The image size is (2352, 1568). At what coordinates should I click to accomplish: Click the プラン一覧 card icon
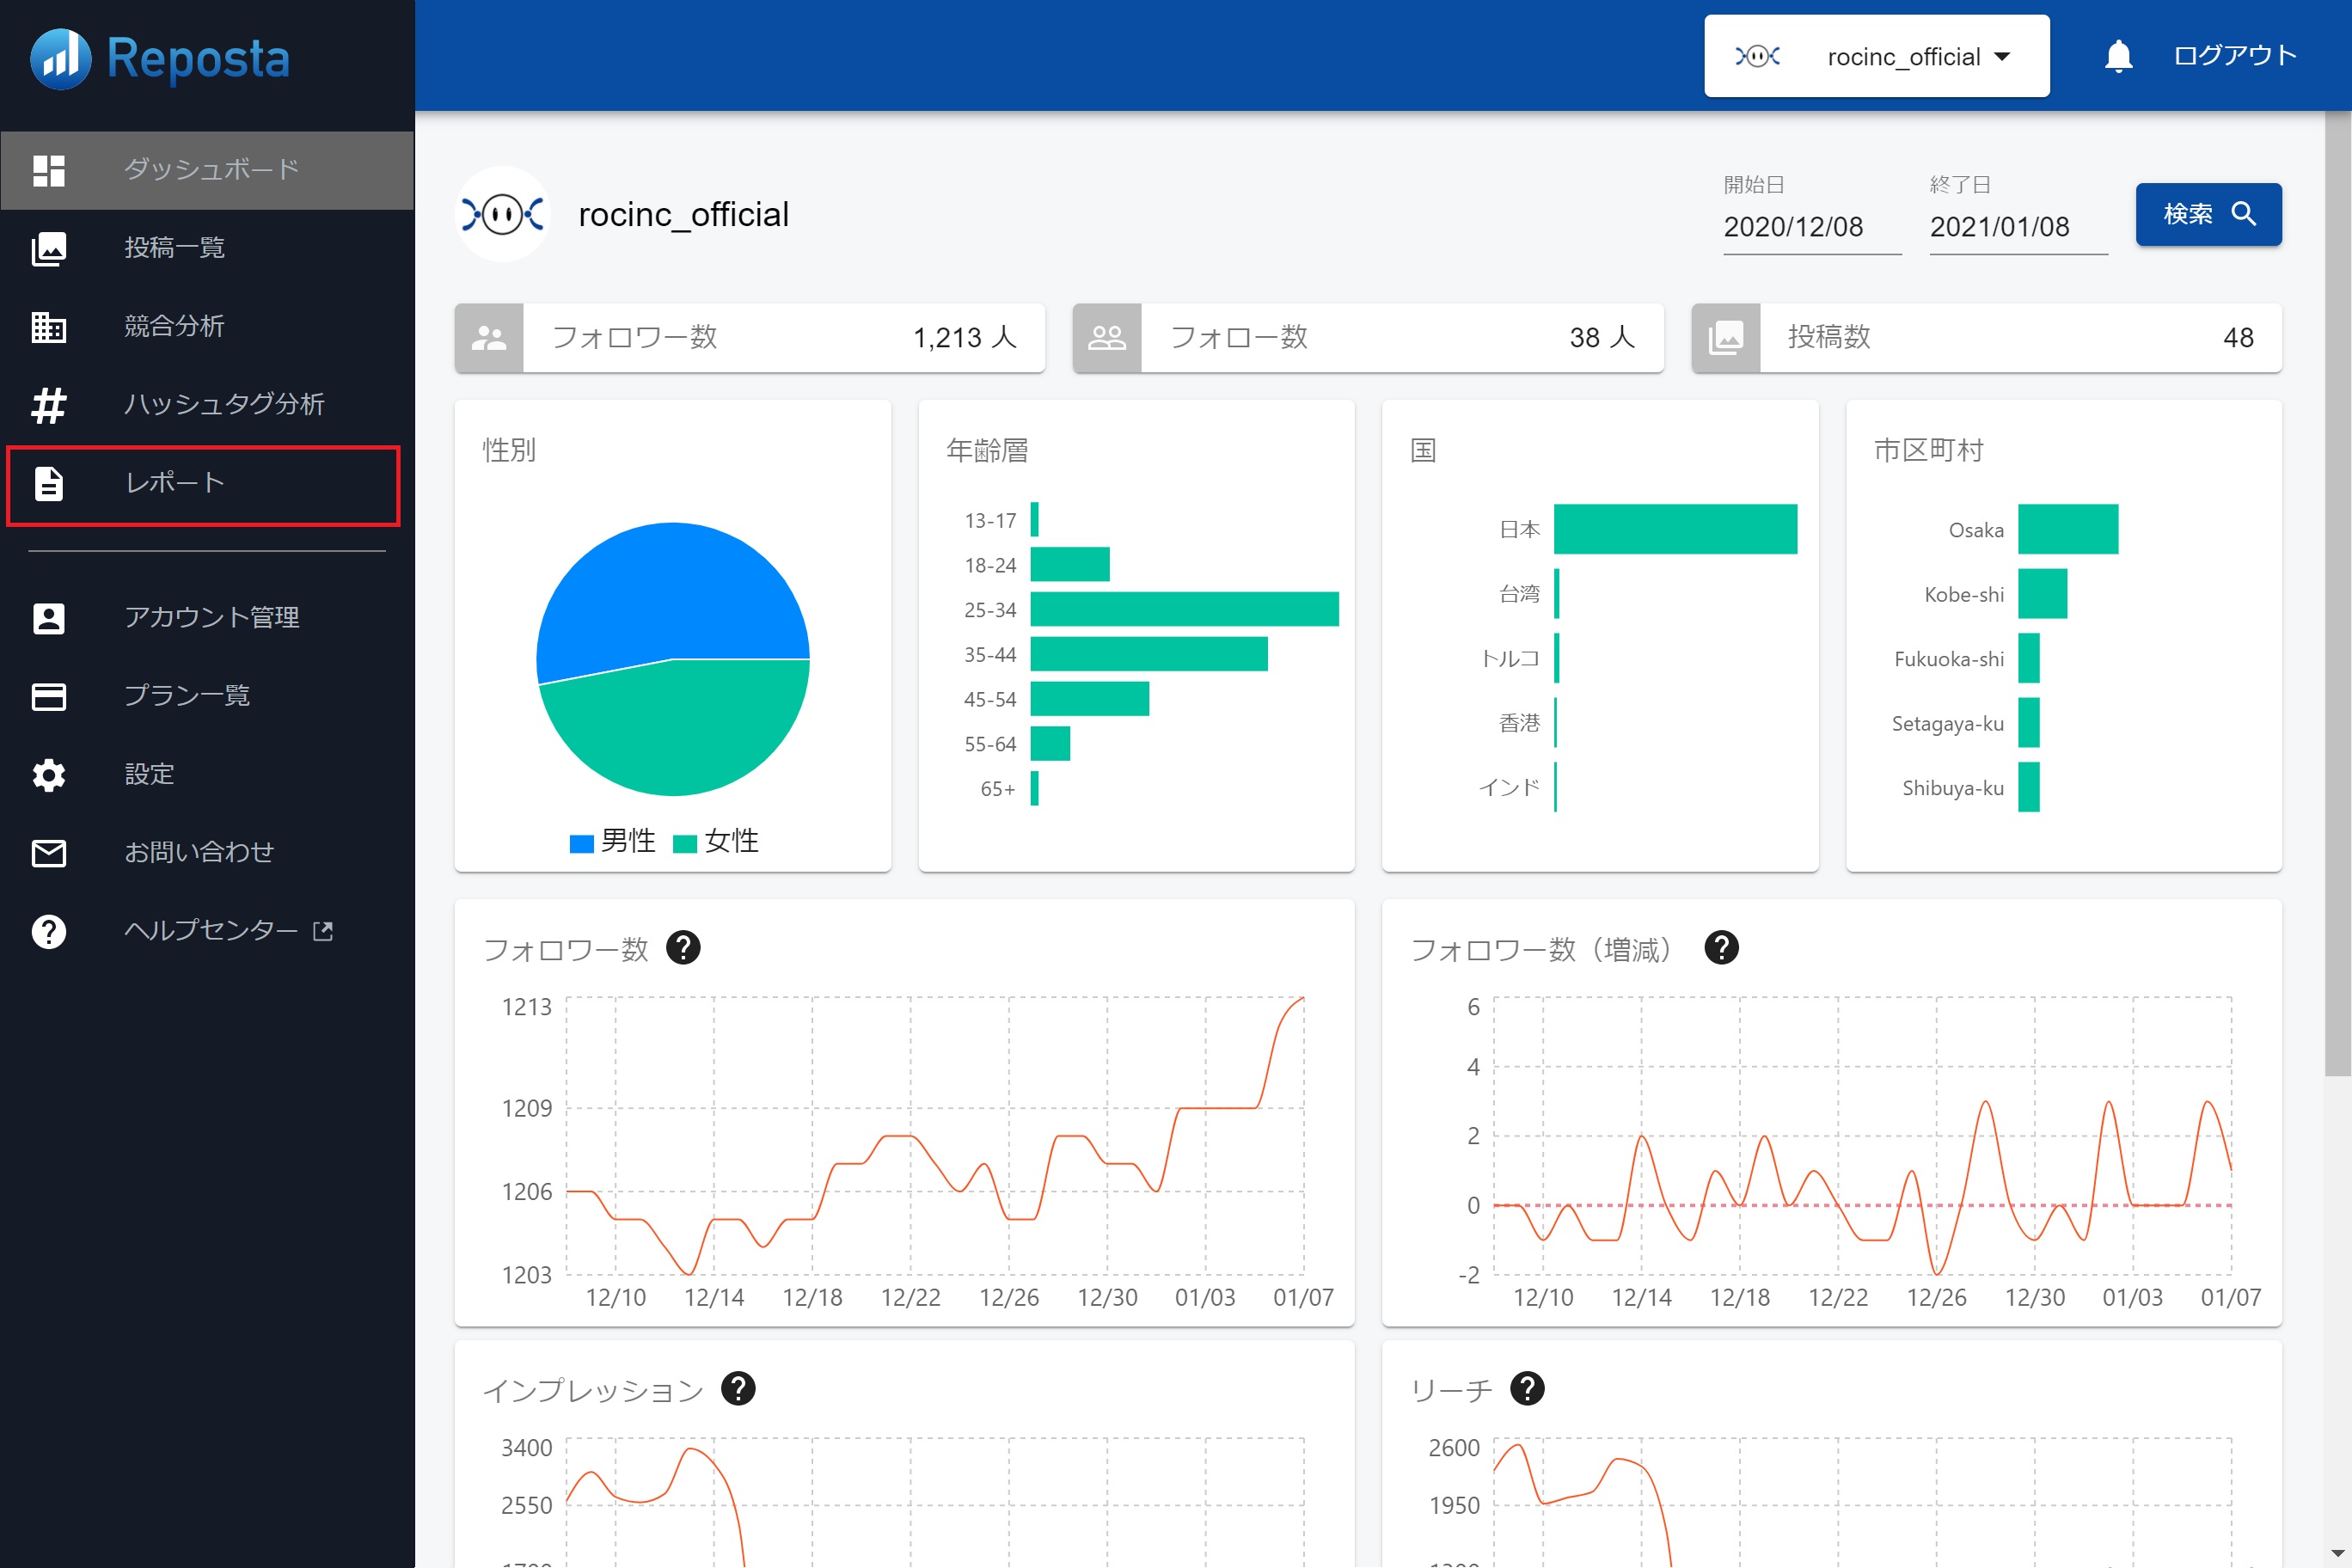49,696
